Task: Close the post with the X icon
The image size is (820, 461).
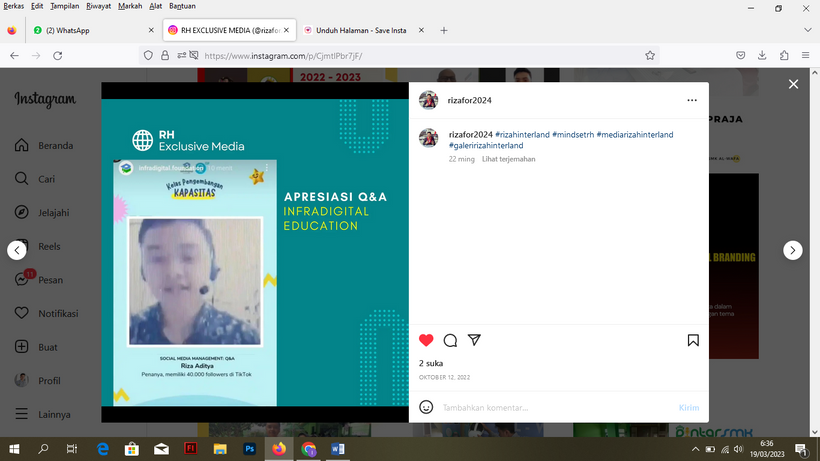Action: point(793,85)
